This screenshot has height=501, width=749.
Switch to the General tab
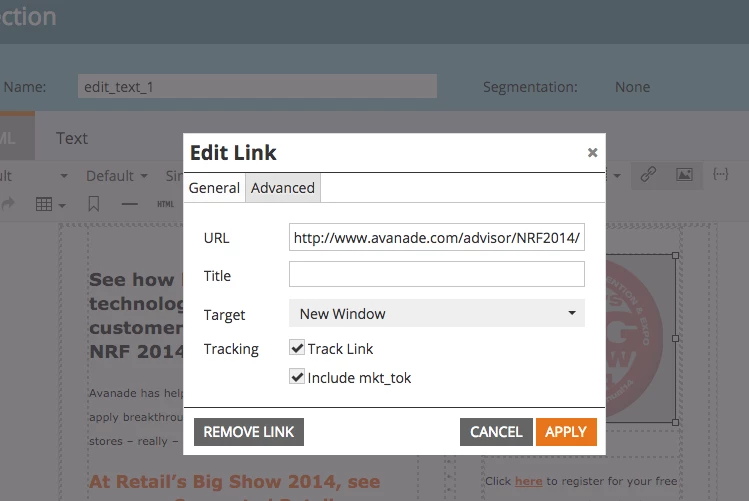click(214, 188)
